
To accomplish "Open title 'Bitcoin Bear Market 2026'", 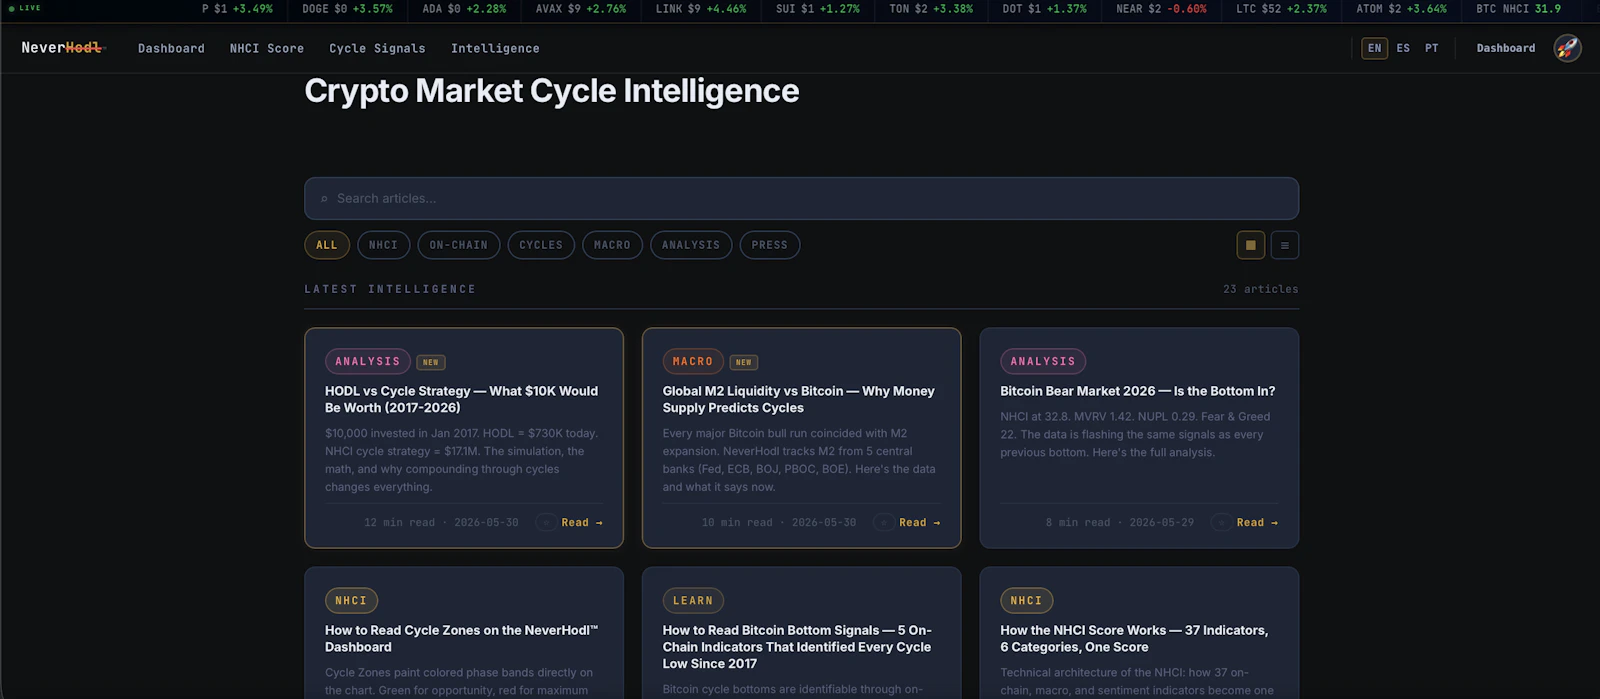I will click(x=1138, y=391).
